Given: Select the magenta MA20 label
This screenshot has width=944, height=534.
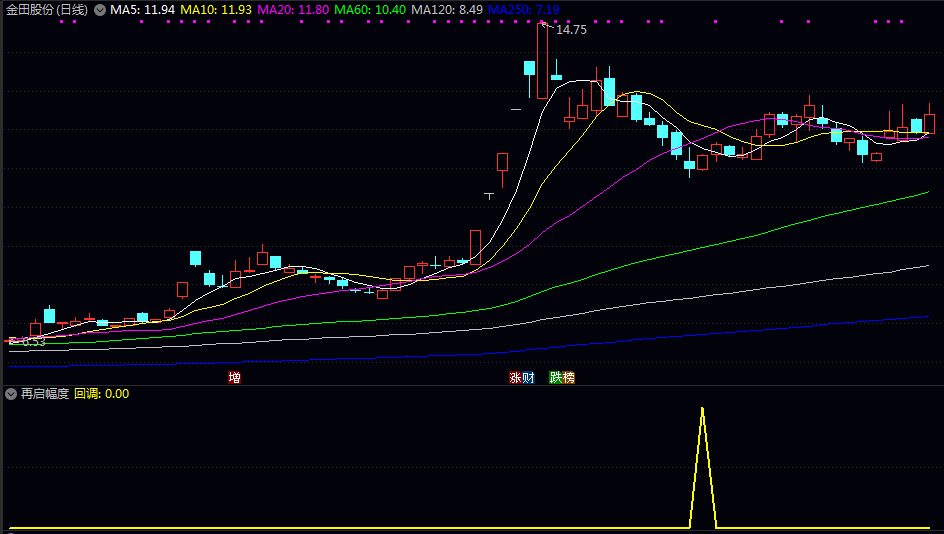Looking at the screenshot, I should [x=293, y=10].
